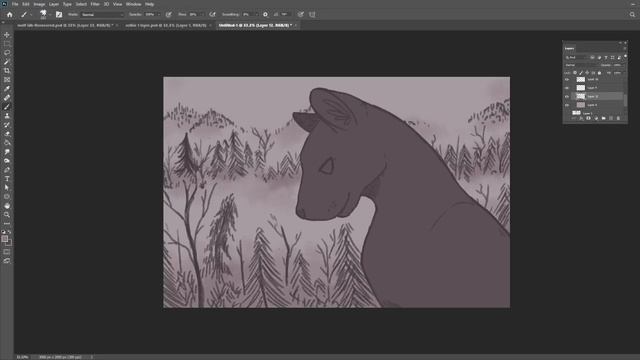Toggle pressure for opacity button
640x360 pixels.
coord(169,14)
